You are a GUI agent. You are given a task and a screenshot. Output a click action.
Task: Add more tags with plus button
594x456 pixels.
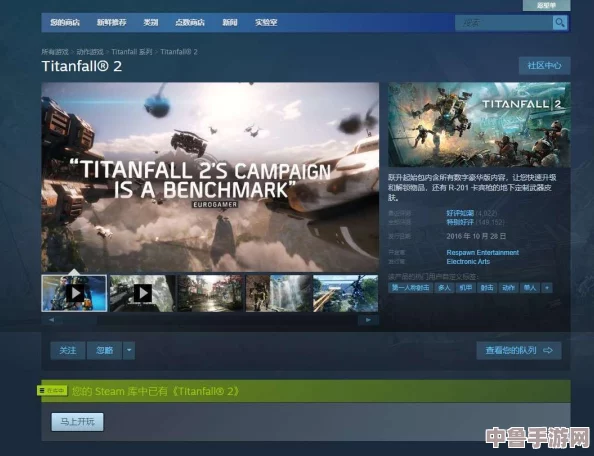pyautogui.click(x=547, y=288)
